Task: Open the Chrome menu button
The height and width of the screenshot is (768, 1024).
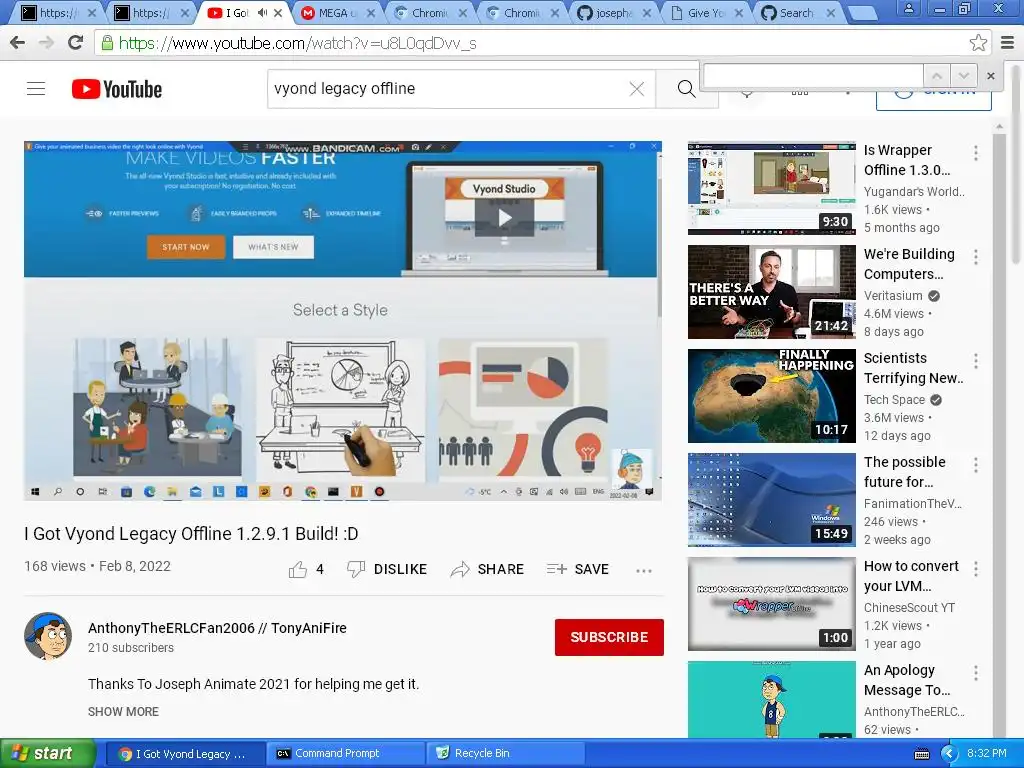Action: [x=1008, y=43]
